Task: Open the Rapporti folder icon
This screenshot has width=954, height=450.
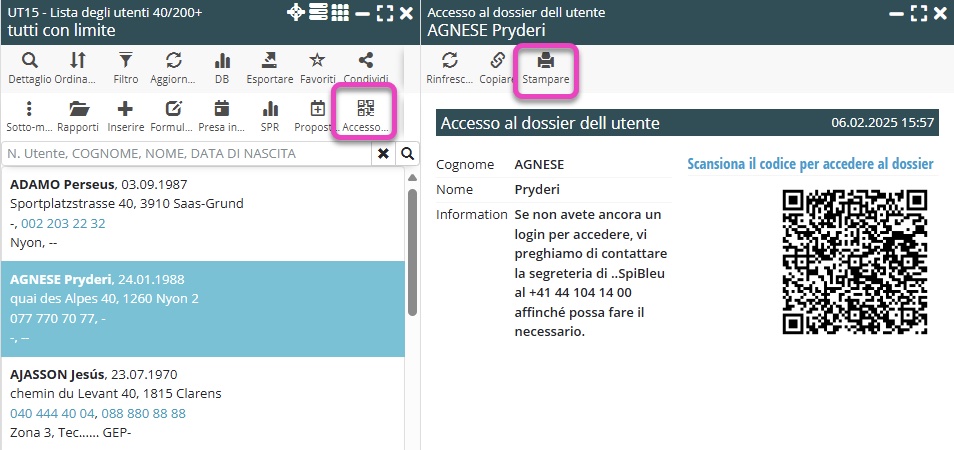Action: coord(78,116)
